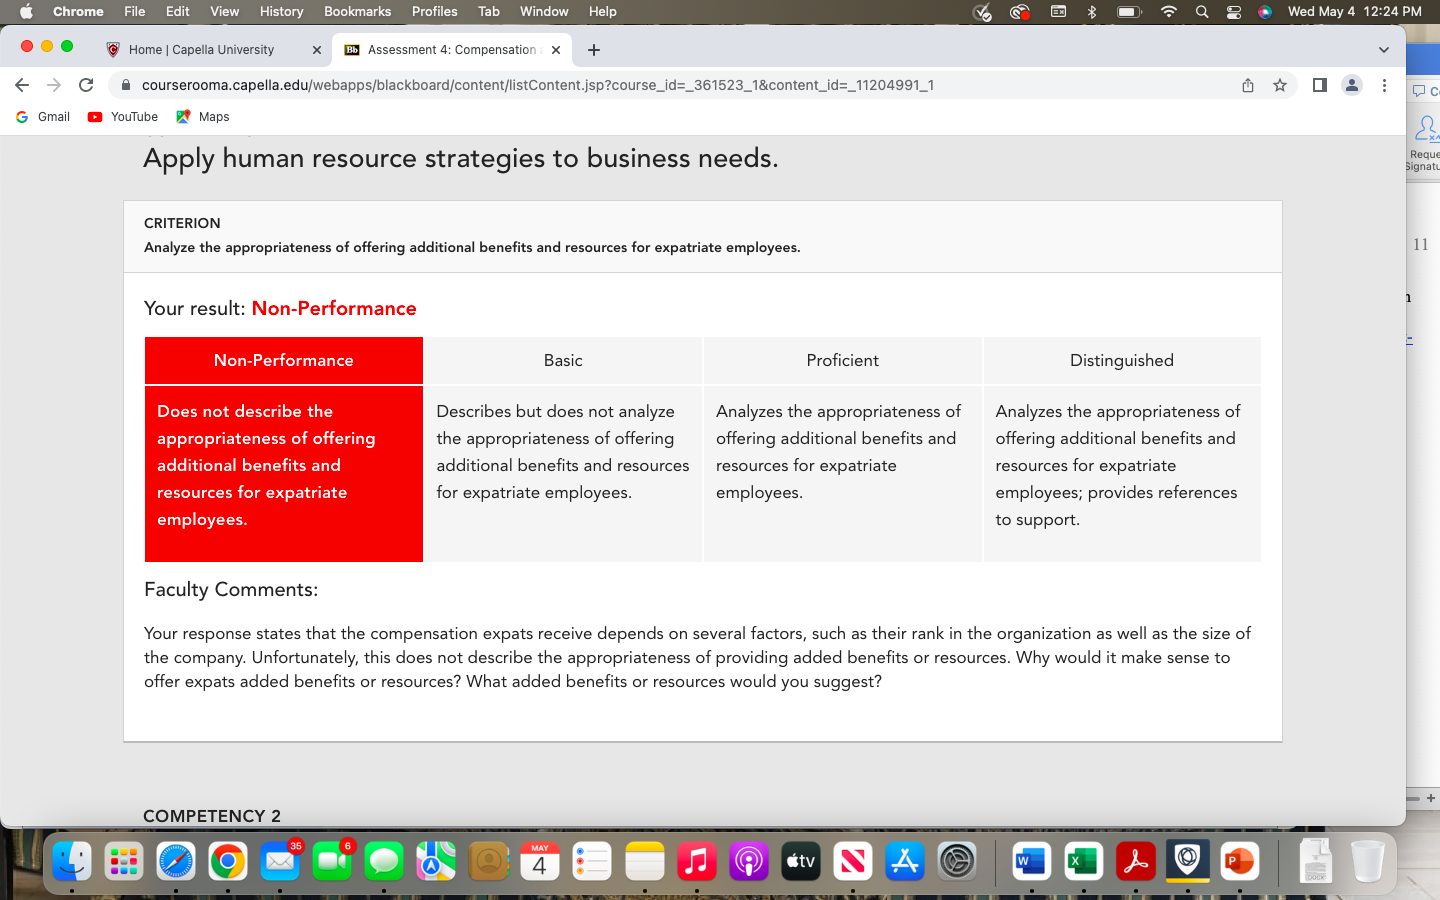Switch to Home | Capella University tab

tap(214, 50)
